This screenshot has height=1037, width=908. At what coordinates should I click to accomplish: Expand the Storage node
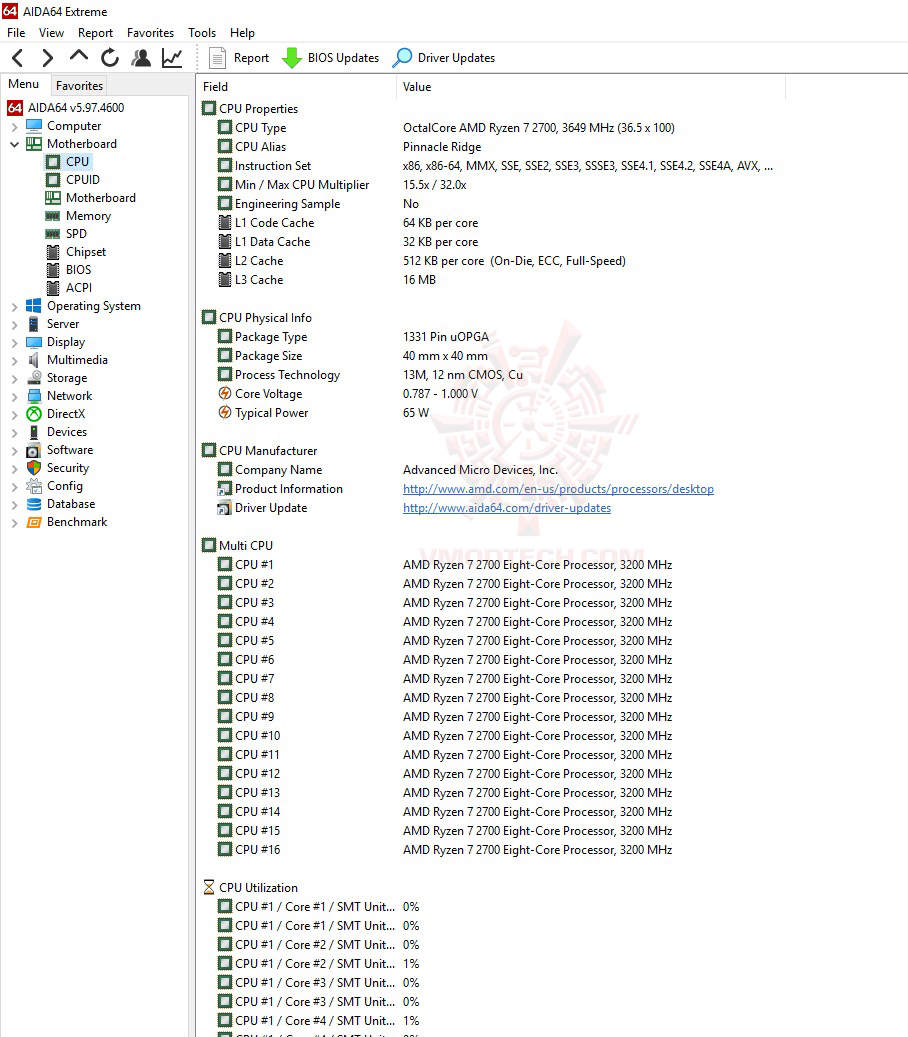click(x=14, y=378)
